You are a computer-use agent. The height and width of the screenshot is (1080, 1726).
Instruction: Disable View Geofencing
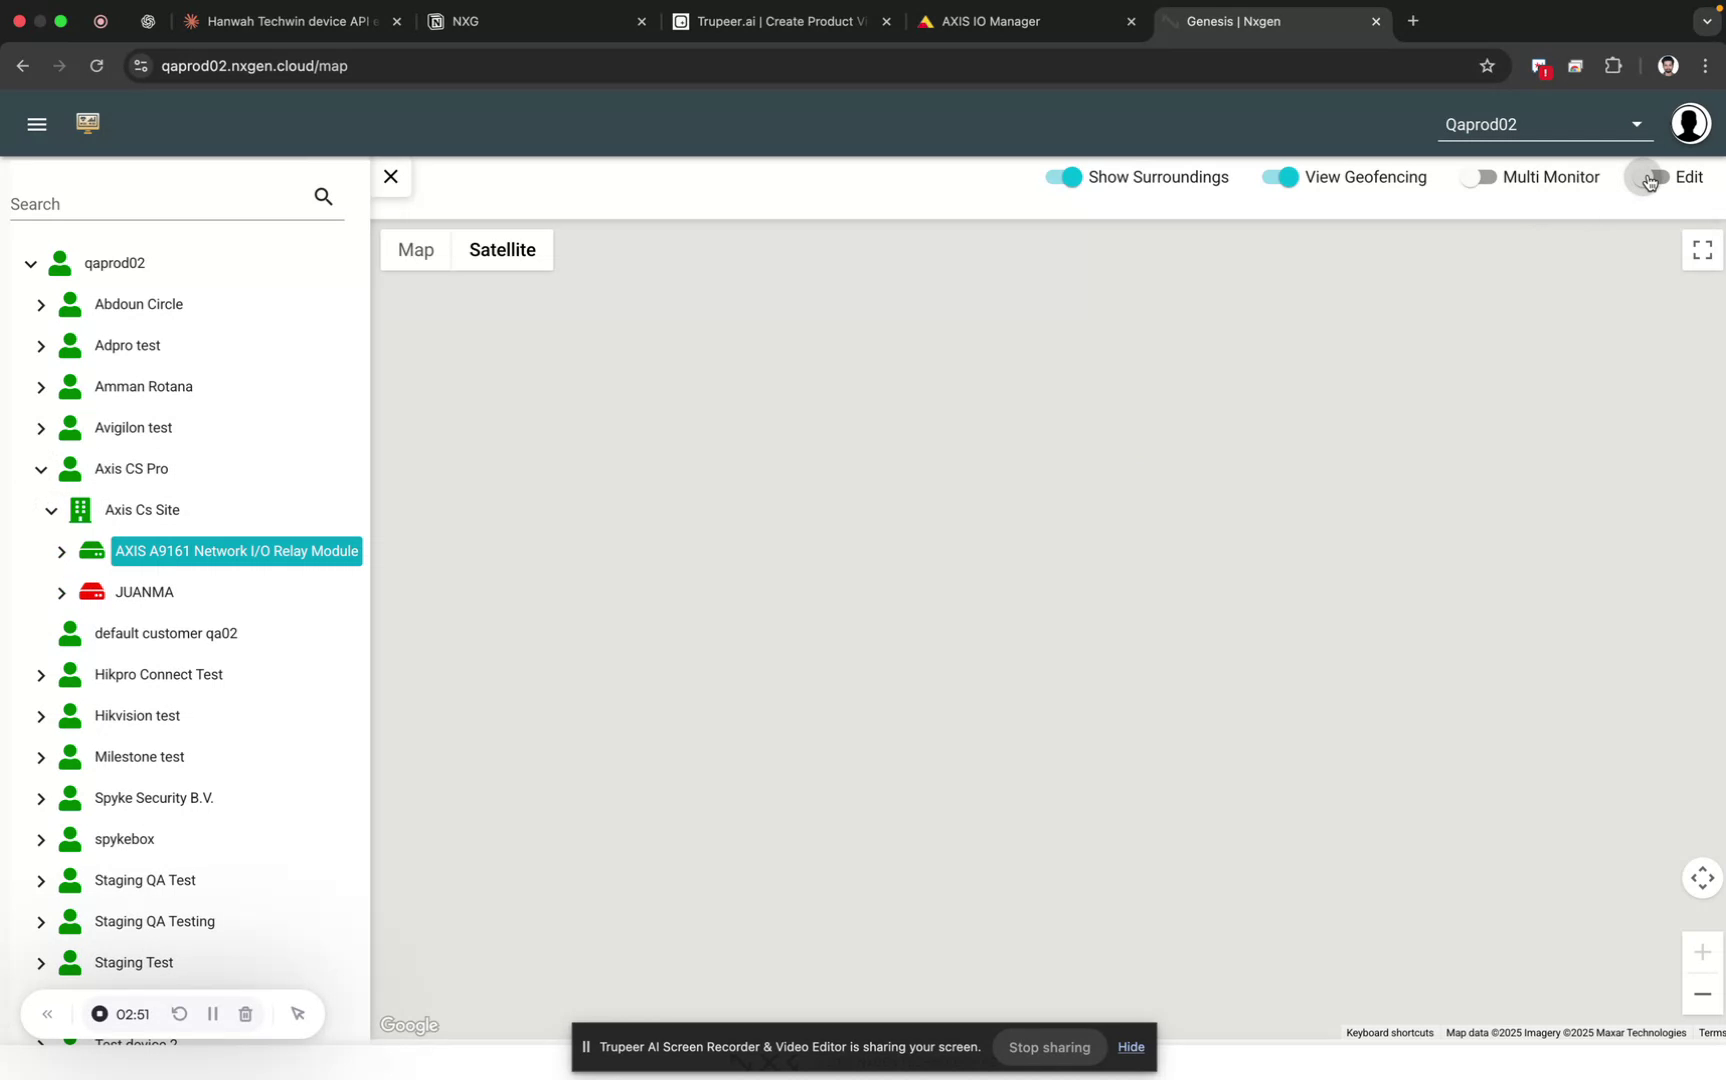pyautogui.click(x=1278, y=177)
